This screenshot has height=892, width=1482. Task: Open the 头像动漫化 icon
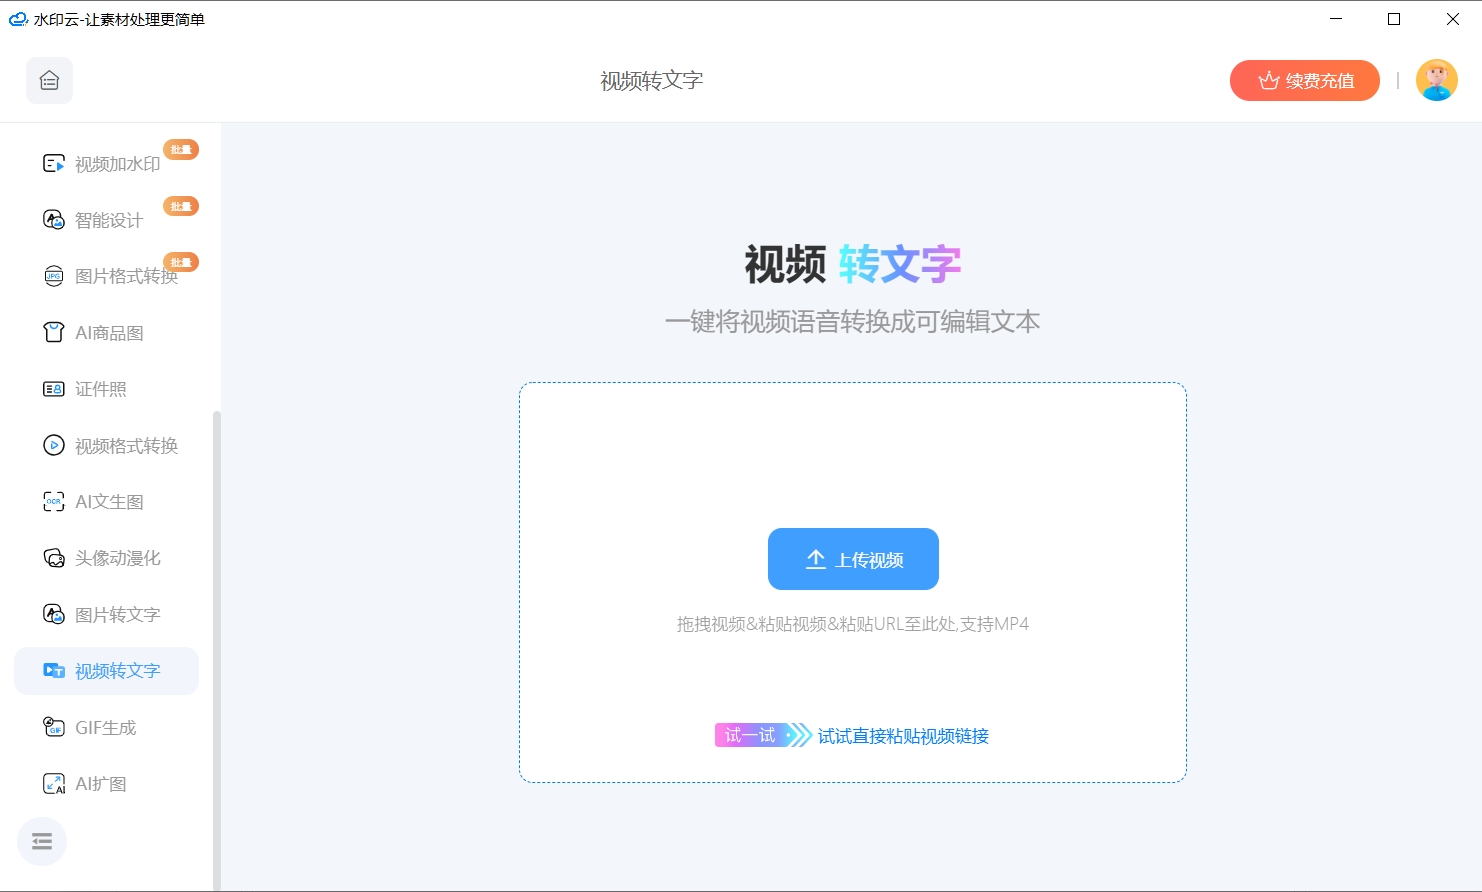(54, 558)
